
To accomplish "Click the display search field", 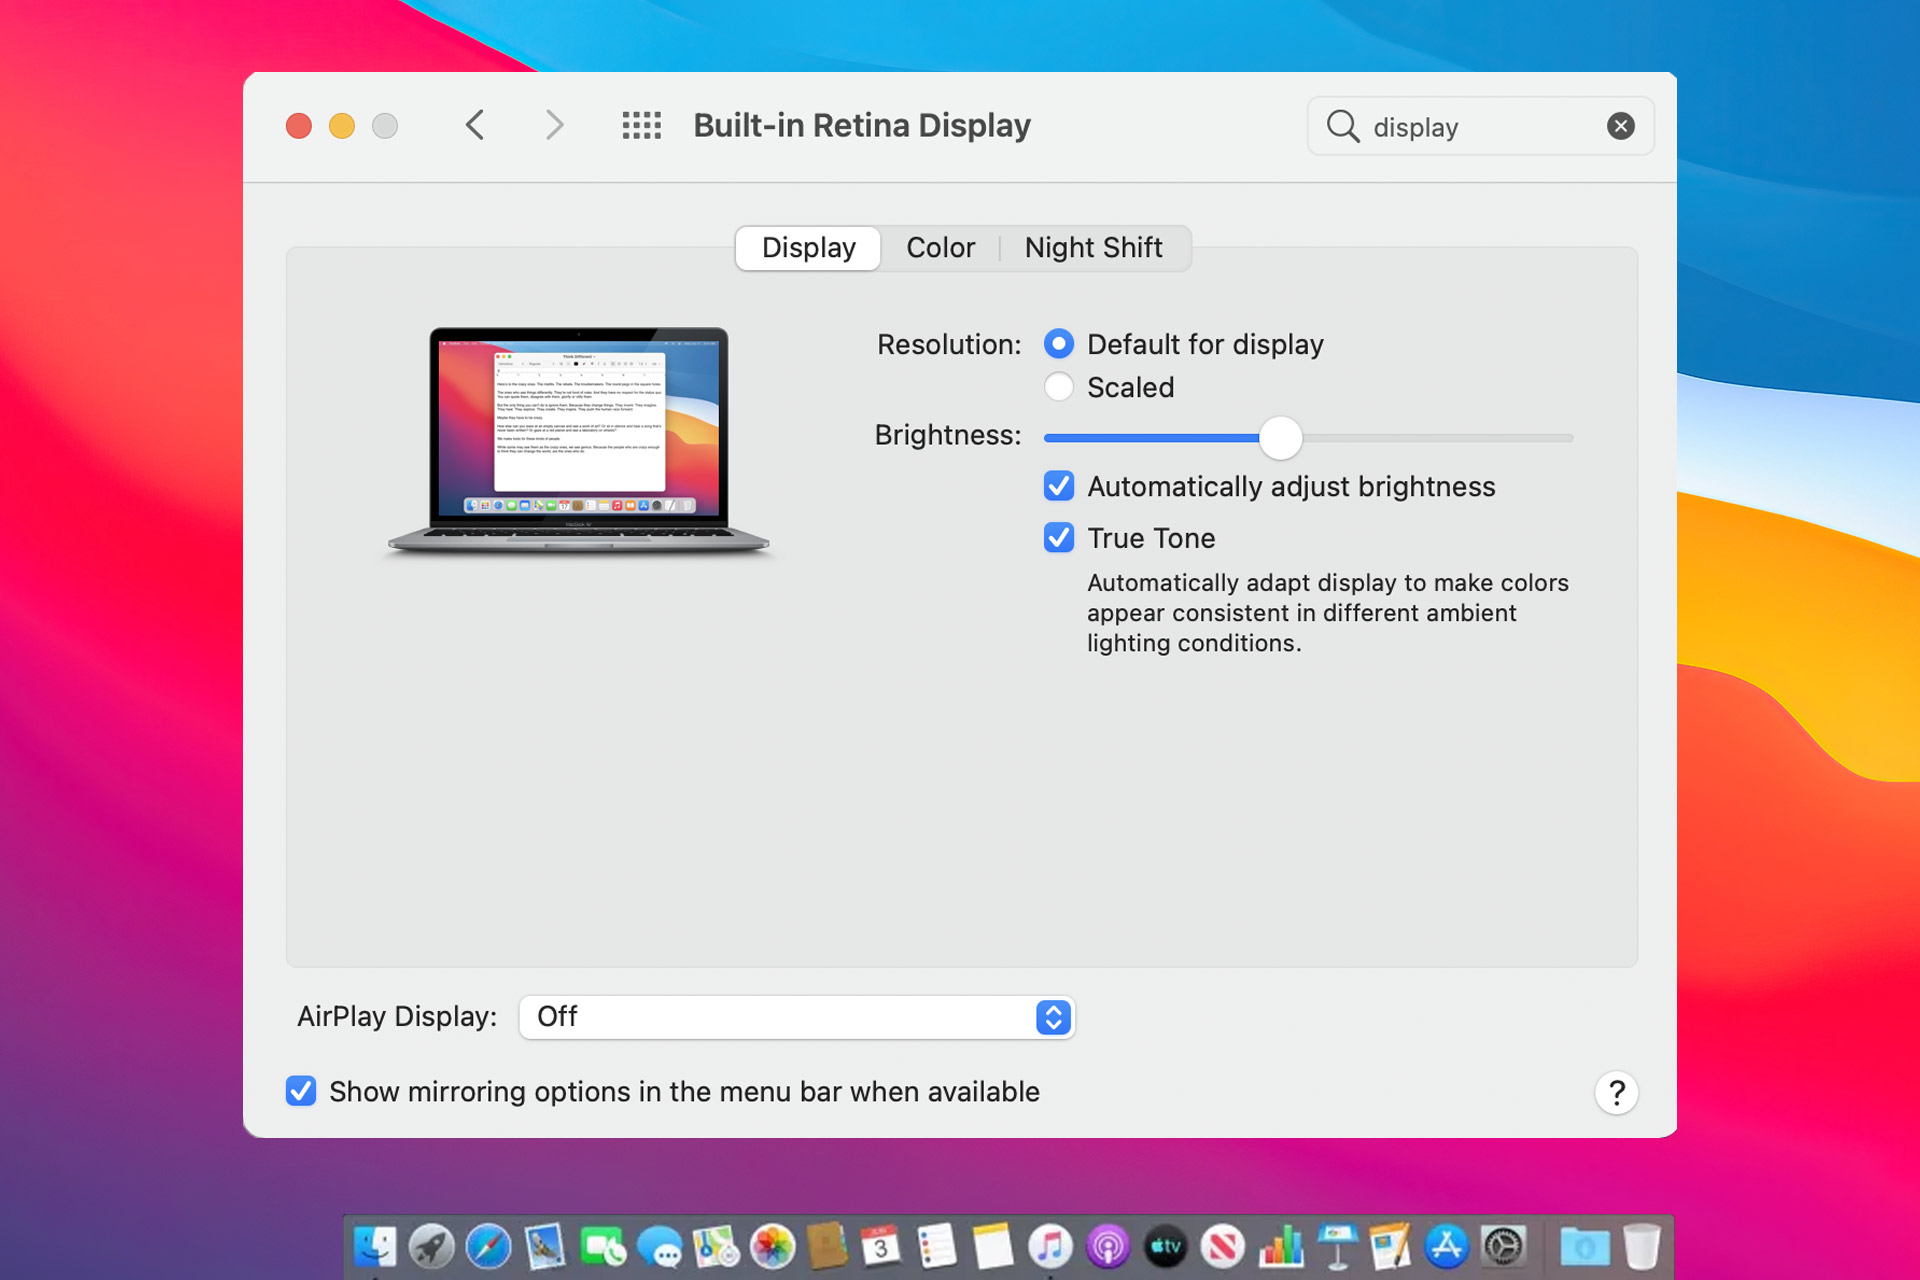I will [1479, 126].
